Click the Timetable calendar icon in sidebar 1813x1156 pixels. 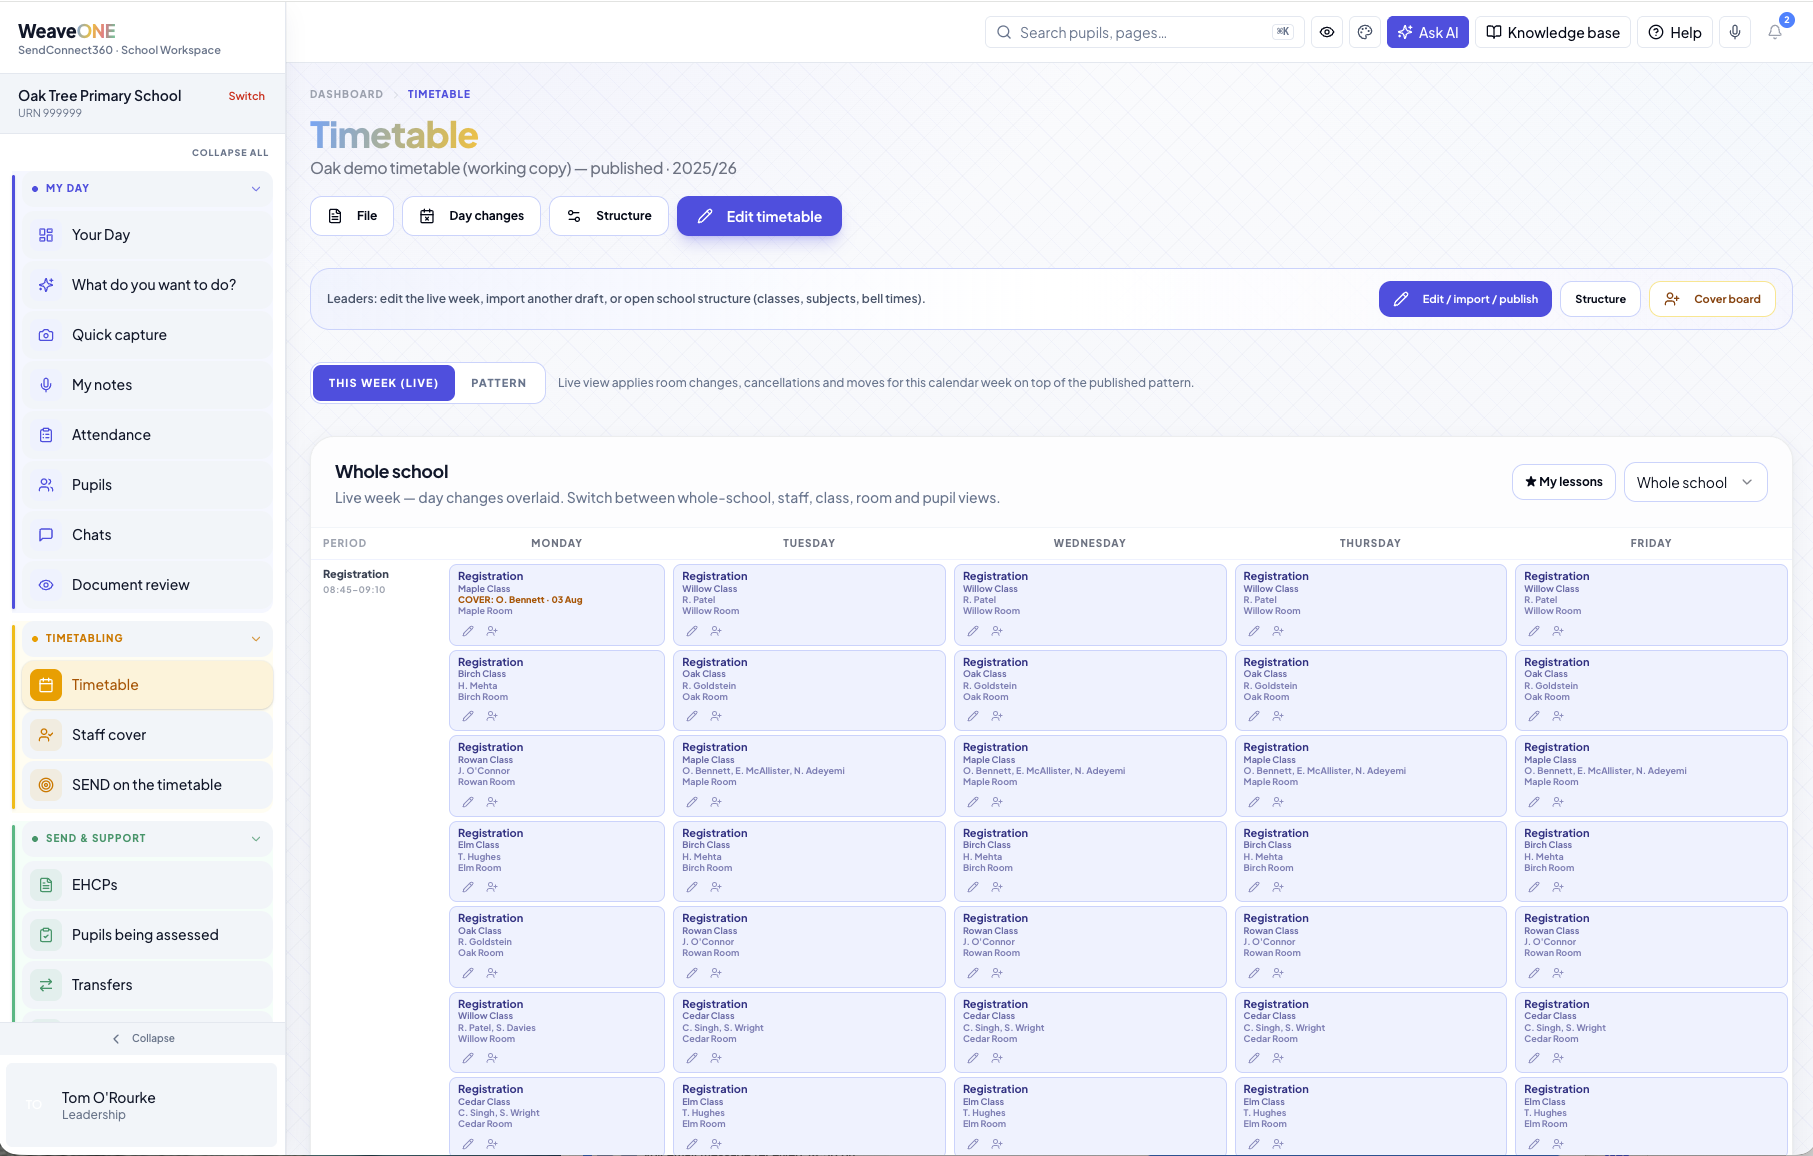[46, 685]
